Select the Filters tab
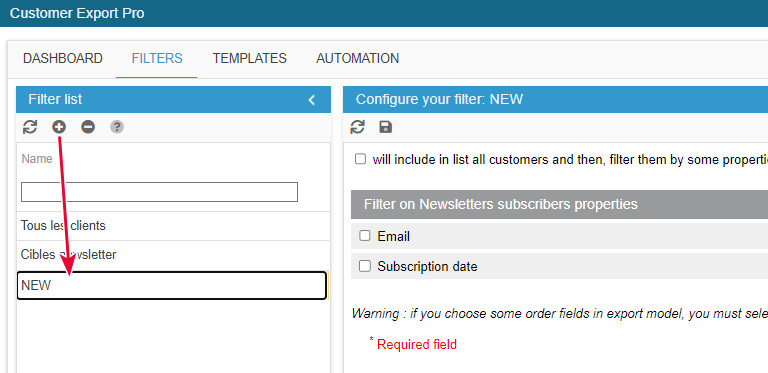This screenshot has height=373, width=768. (157, 58)
